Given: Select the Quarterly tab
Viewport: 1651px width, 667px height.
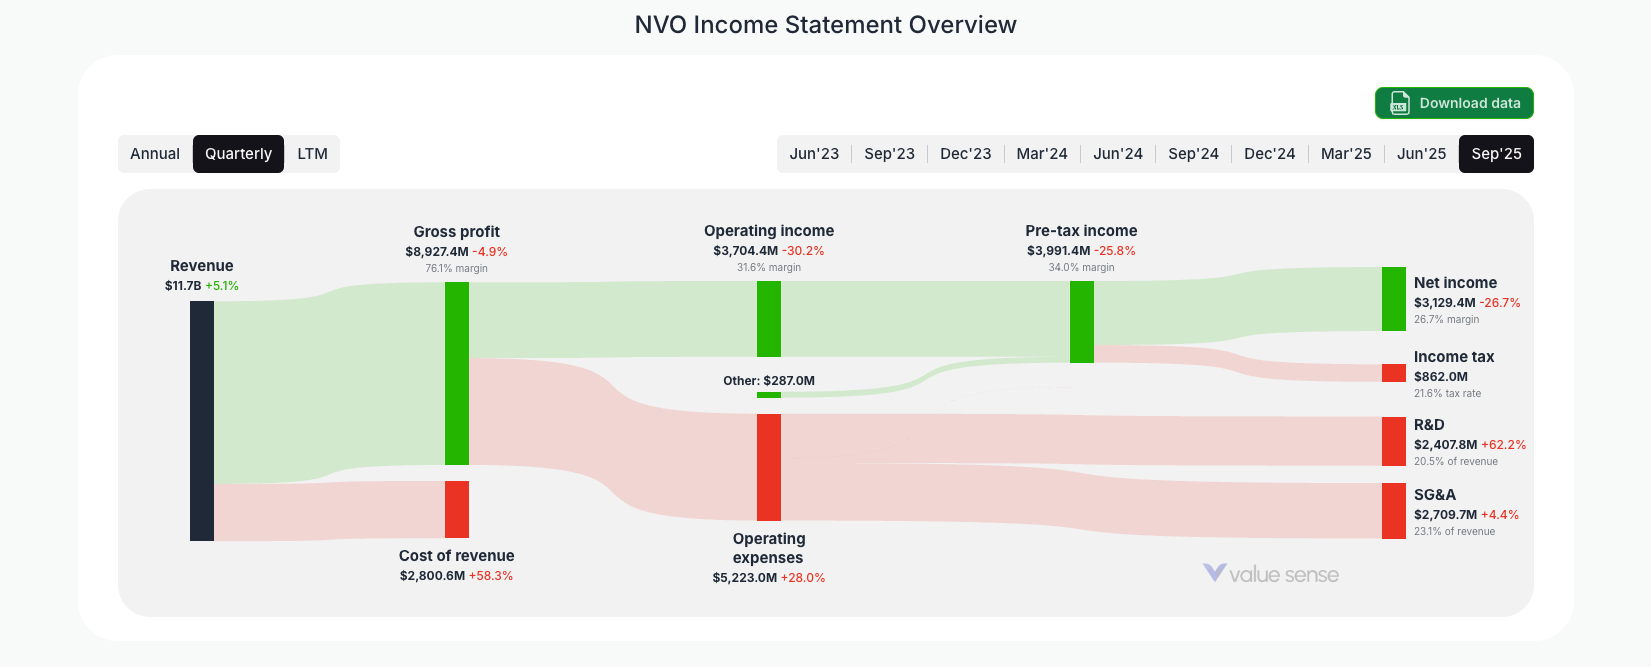Looking at the screenshot, I should tap(238, 154).
